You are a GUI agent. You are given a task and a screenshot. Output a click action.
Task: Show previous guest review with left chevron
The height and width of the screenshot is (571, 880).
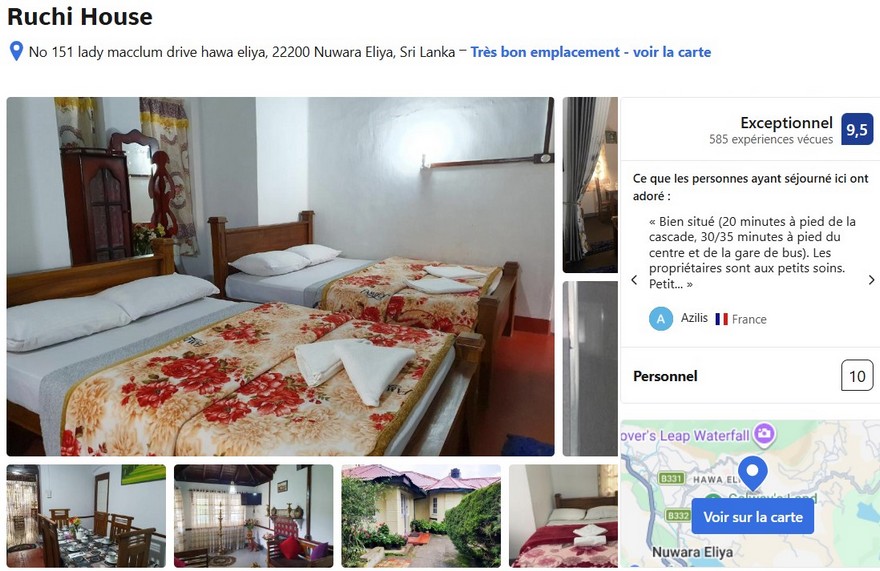click(634, 280)
